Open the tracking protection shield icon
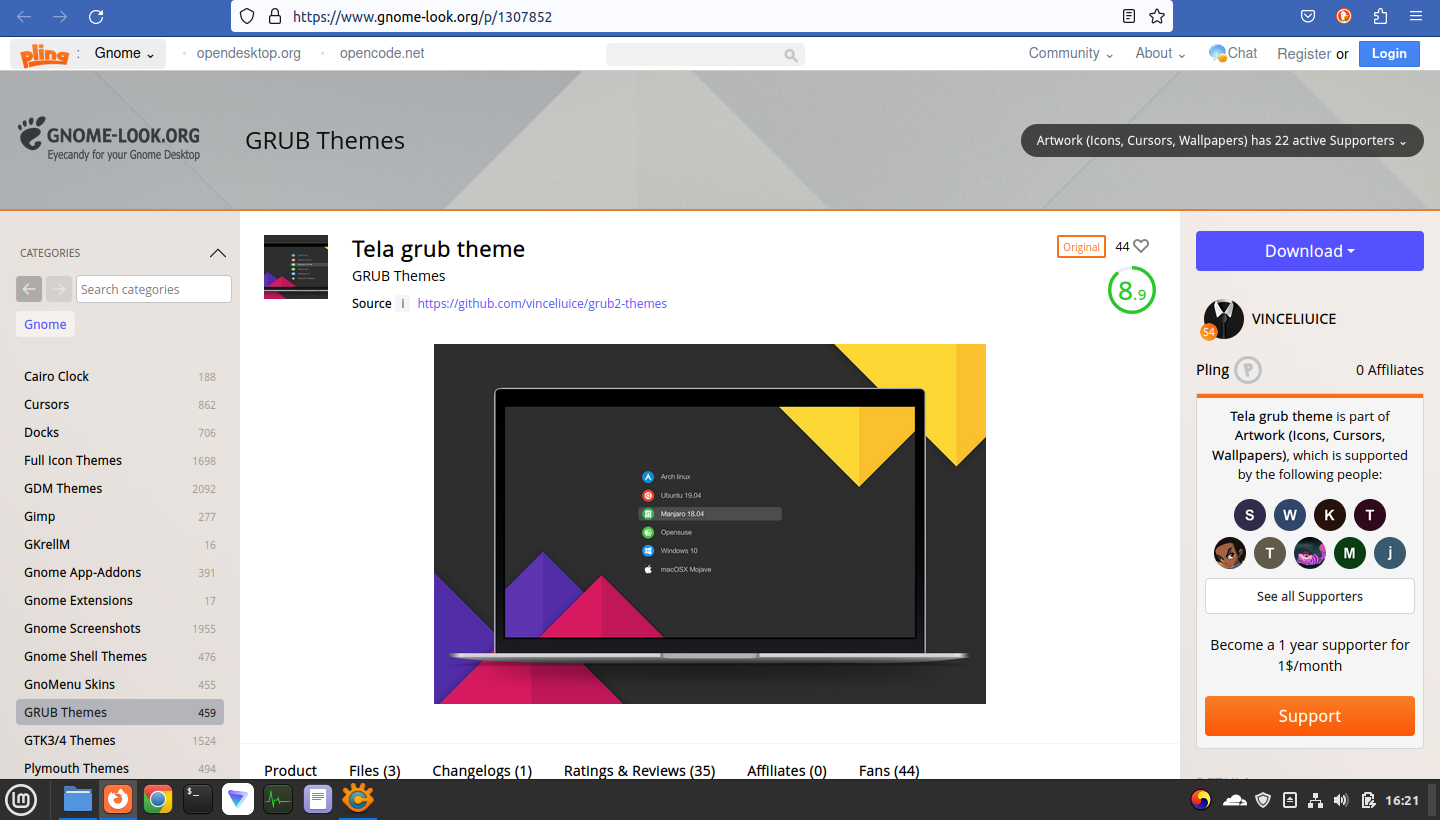1440x820 pixels. 247,16
